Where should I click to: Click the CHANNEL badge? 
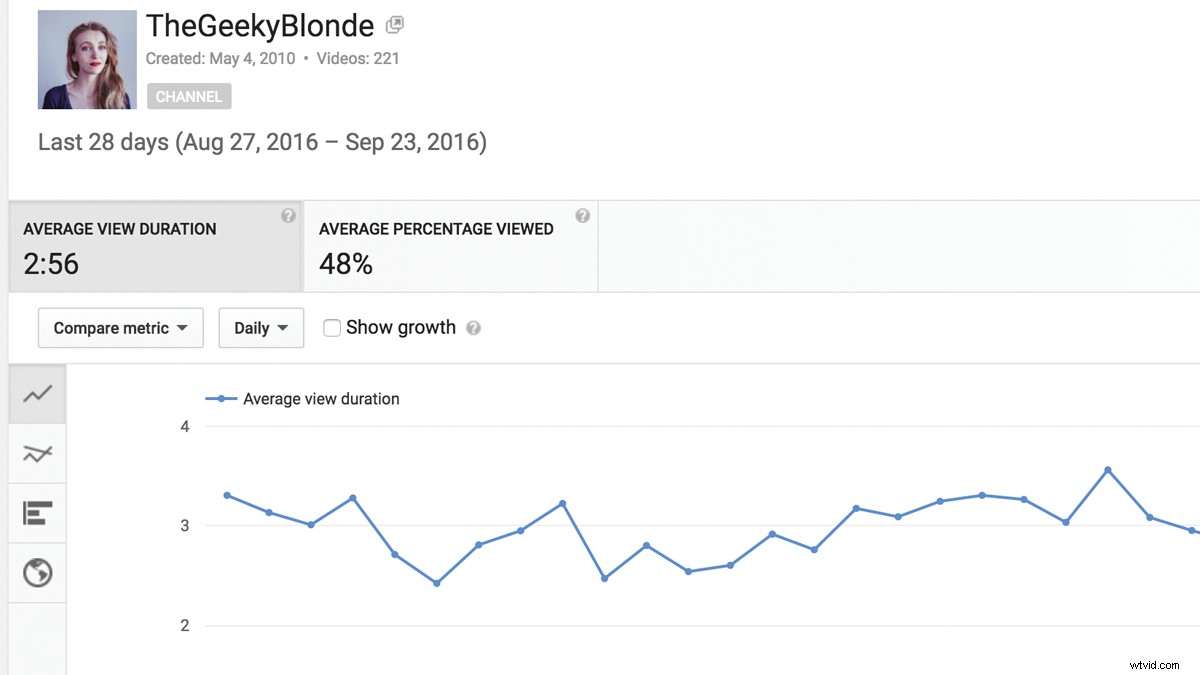coord(188,96)
